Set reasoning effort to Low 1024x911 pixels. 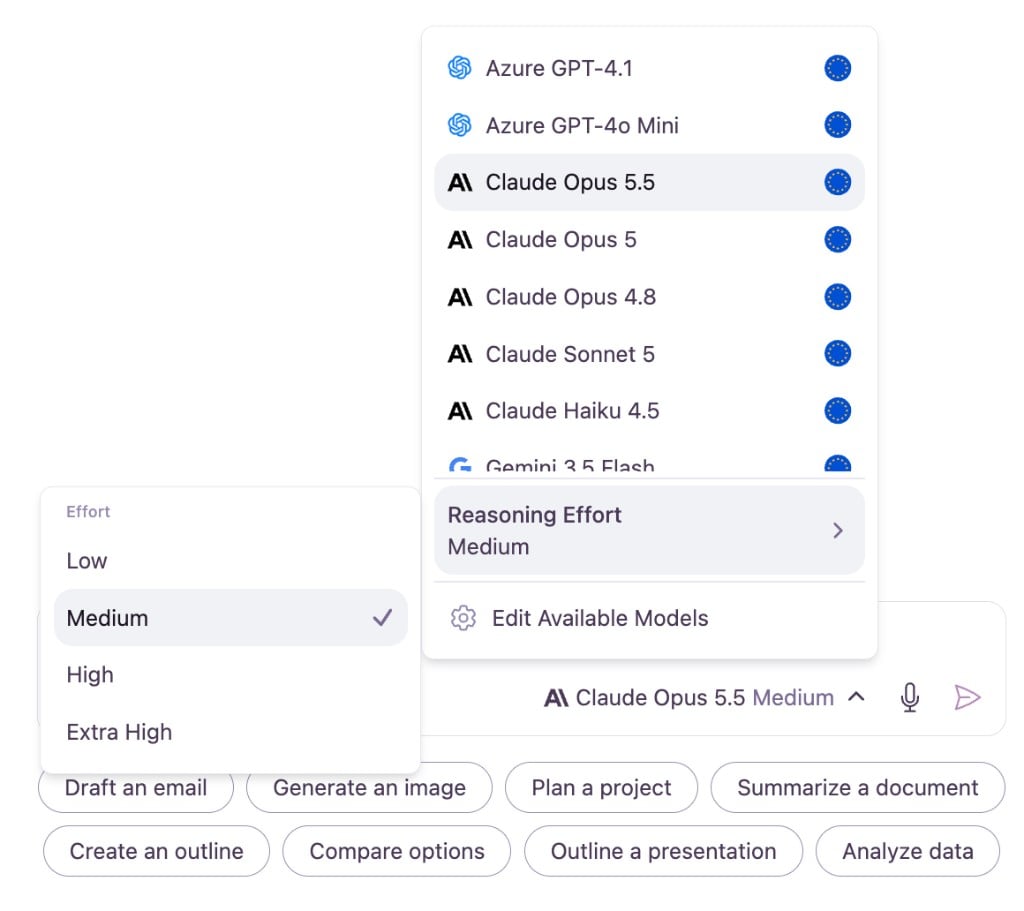[x=231, y=561]
